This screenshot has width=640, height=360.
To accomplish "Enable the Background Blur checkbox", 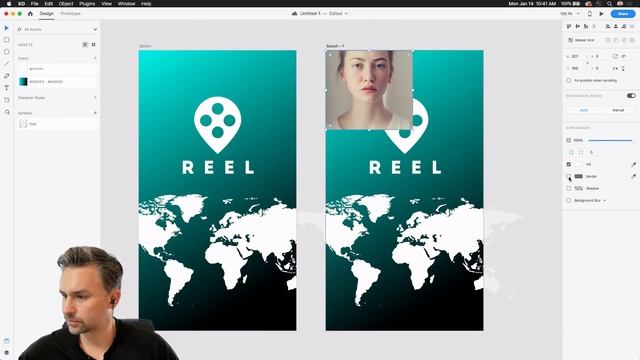I will click(x=569, y=200).
